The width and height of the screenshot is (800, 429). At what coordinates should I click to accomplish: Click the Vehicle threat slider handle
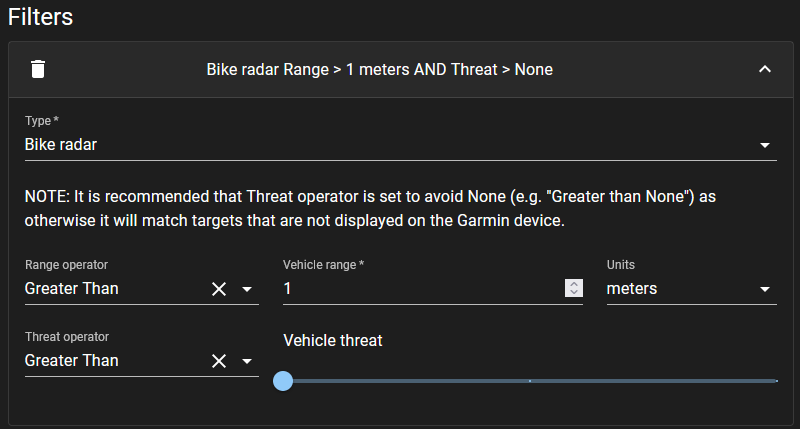283,381
